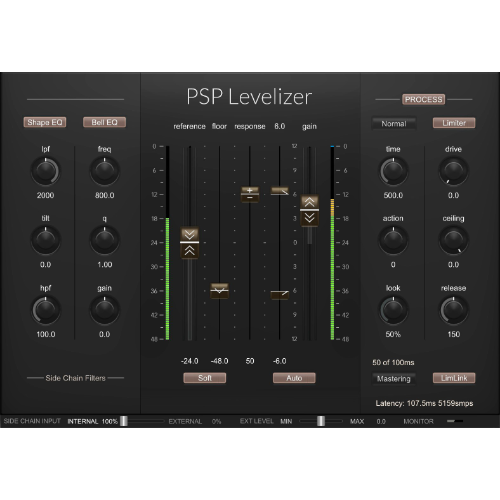500x500 pixels.
Task: Click the EXT LEVEL value 0.0
Action: pos(381,421)
